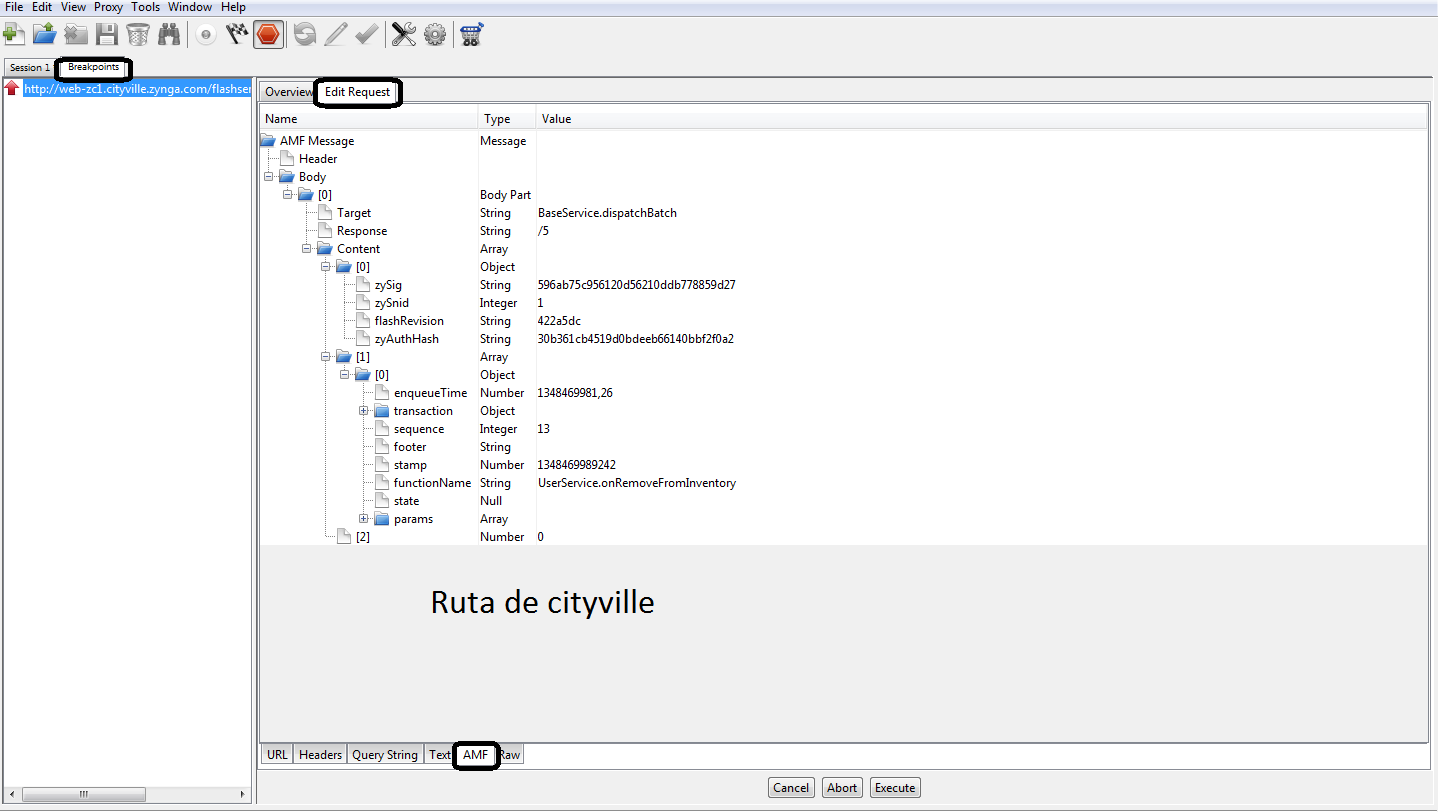
Task: Open Tools via the wrench and screwdriver icon
Action: pyautogui.click(x=404, y=35)
